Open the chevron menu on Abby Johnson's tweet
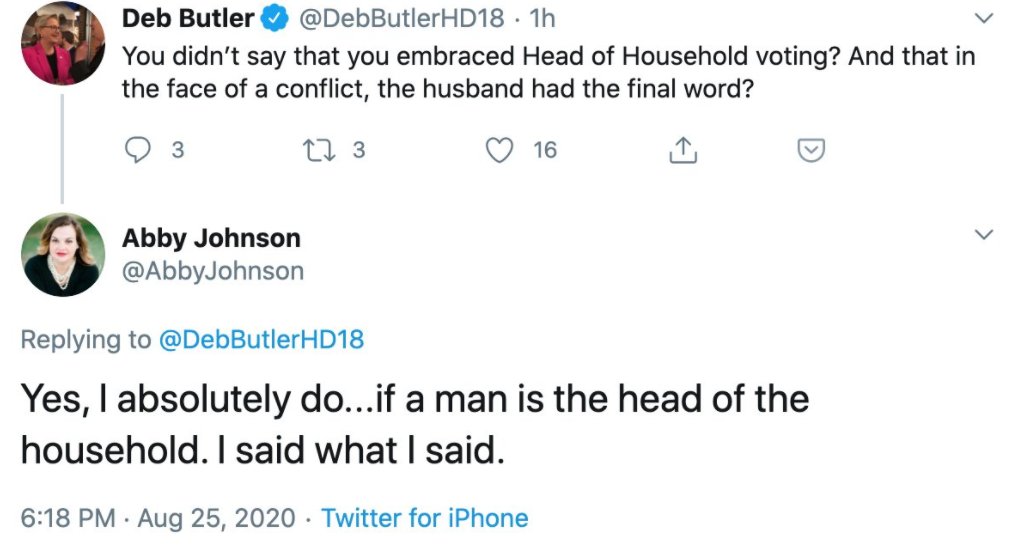1014x551 pixels. pos(984,235)
